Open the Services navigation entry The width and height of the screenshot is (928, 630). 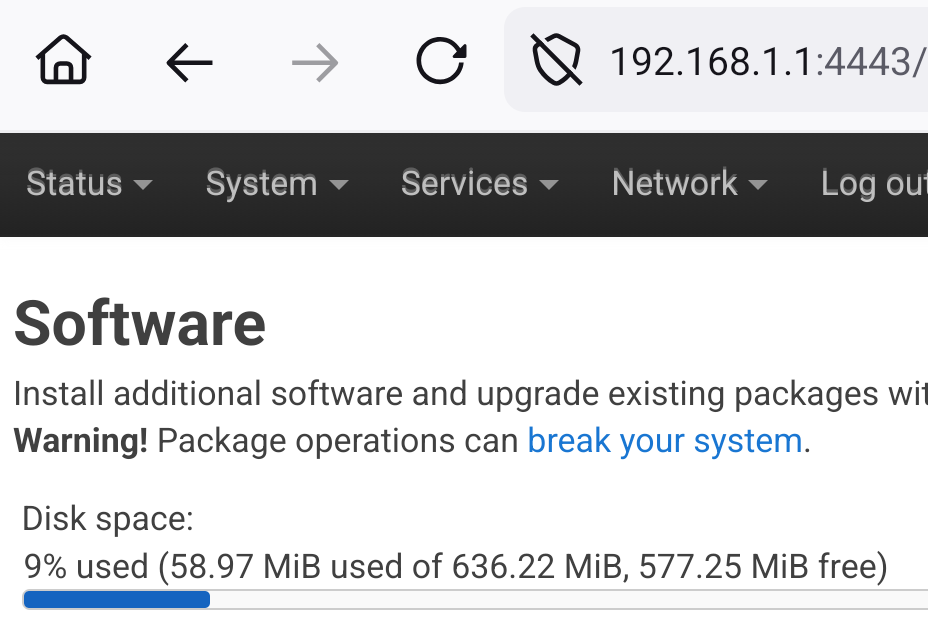(x=464, y=184)
